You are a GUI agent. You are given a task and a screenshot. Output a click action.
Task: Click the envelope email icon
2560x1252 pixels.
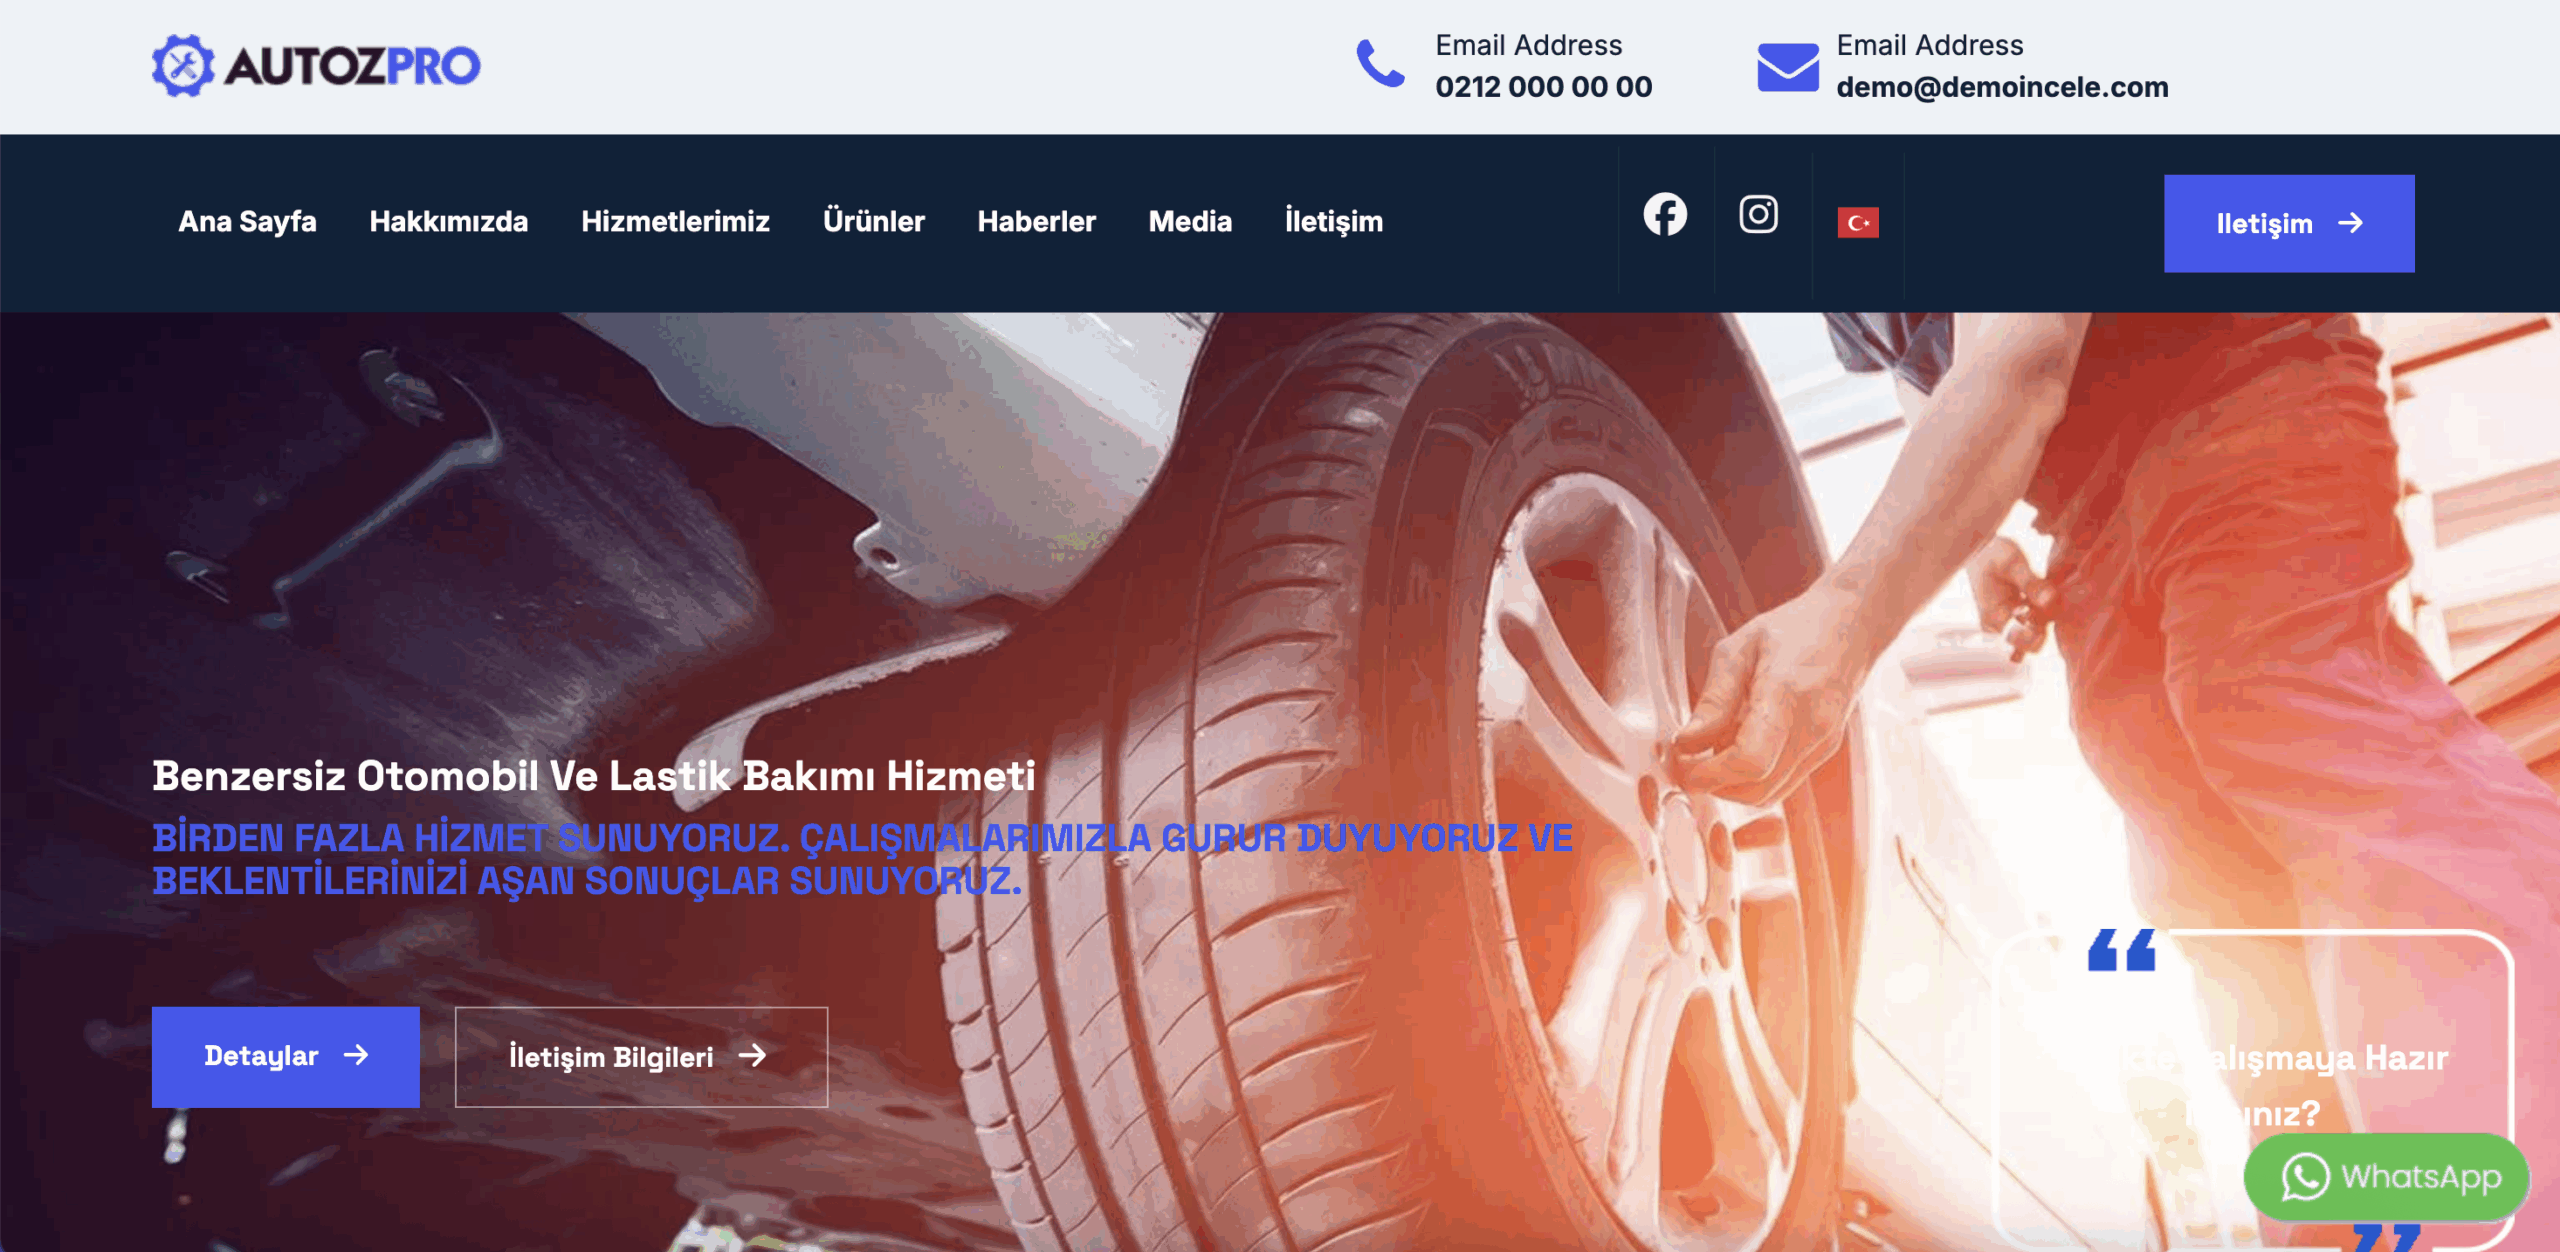(1788, 67)
